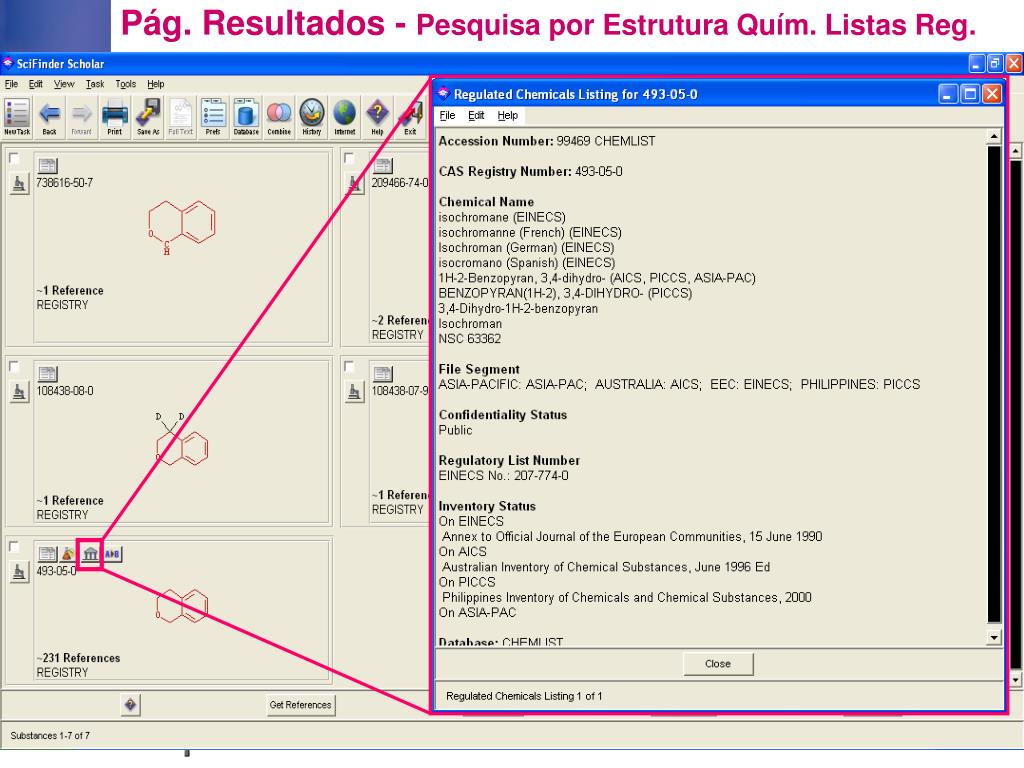Screen dimensions: 1024x768
Task: Open substance detail icon for 738616-50-7
Action: [48, 165]
